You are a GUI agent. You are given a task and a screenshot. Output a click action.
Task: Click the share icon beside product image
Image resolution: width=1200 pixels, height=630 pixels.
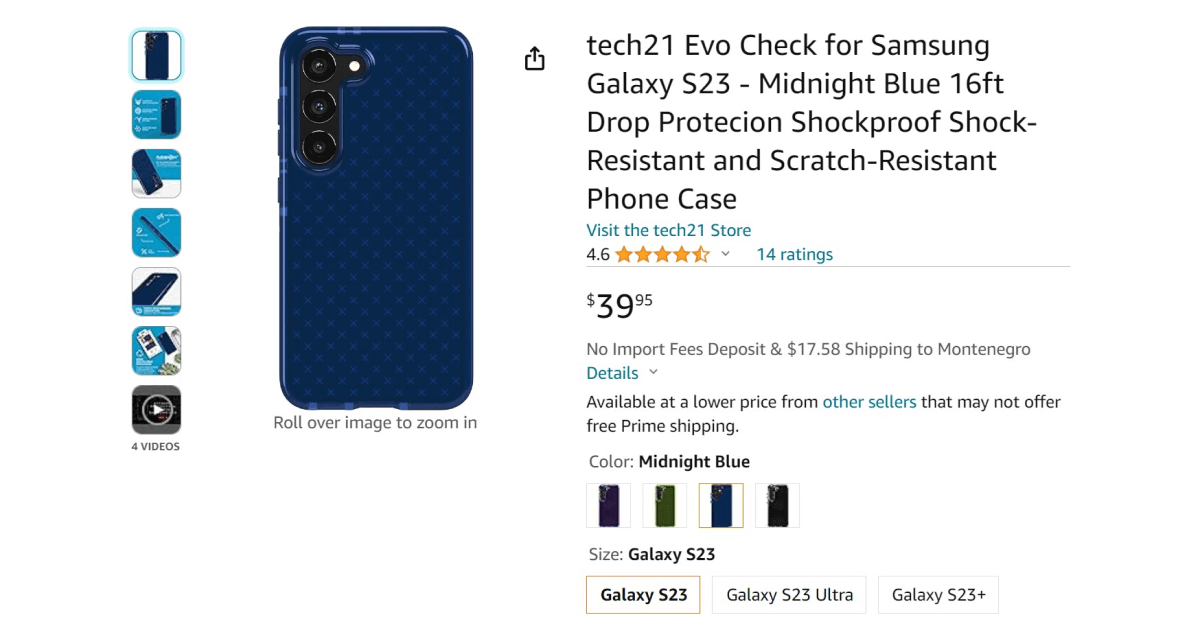click(x=535, y=59)
